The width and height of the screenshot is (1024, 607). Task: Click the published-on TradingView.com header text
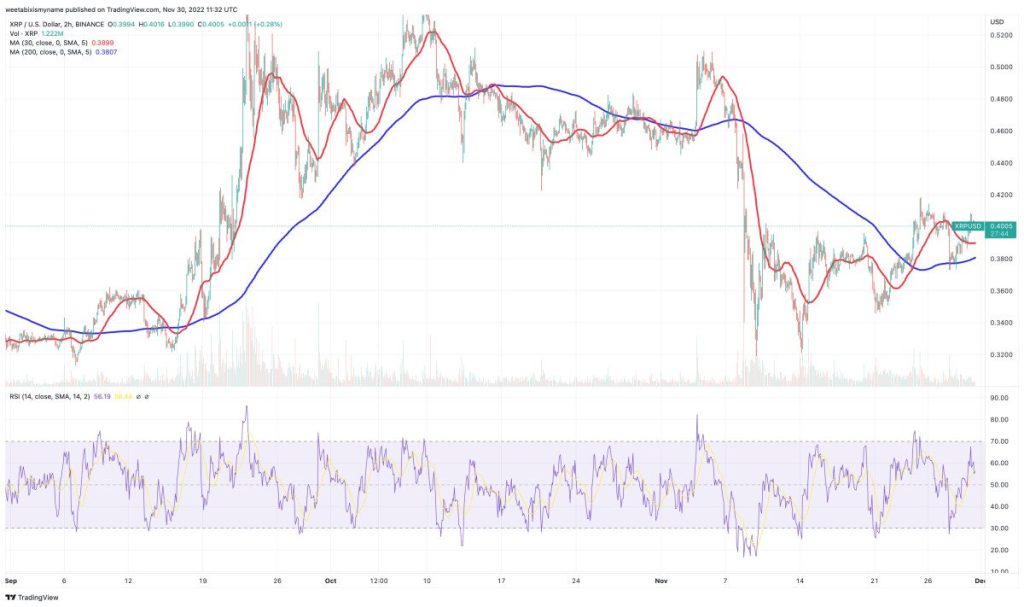121,10
